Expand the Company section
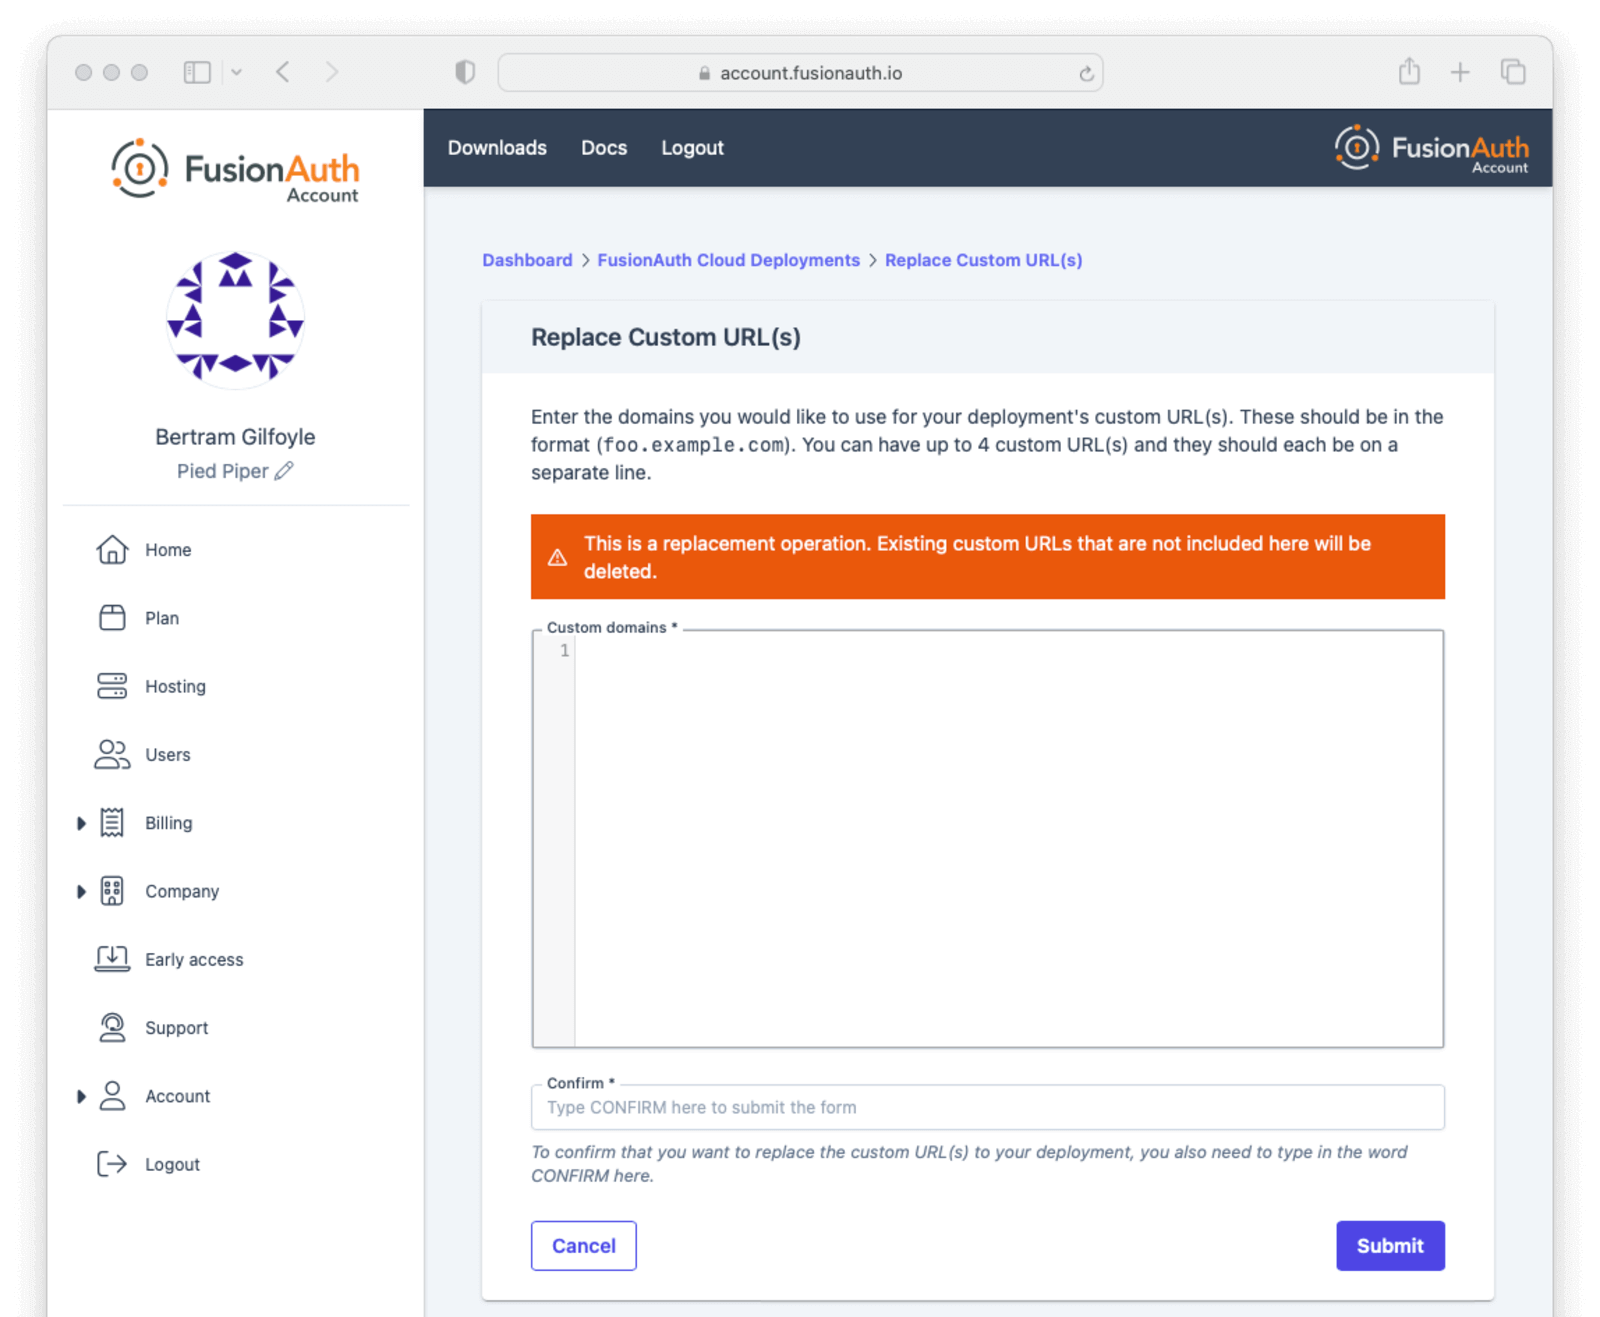This screenshot has height=1317, width=1600. pos(82,891)
